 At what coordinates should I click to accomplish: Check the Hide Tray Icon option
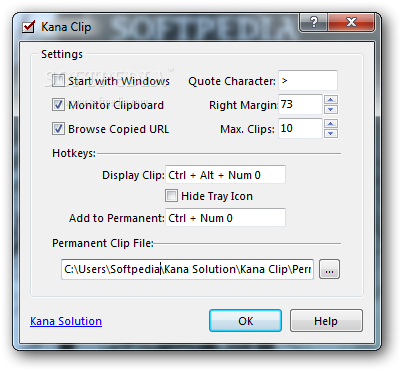(x=171, y=196)
